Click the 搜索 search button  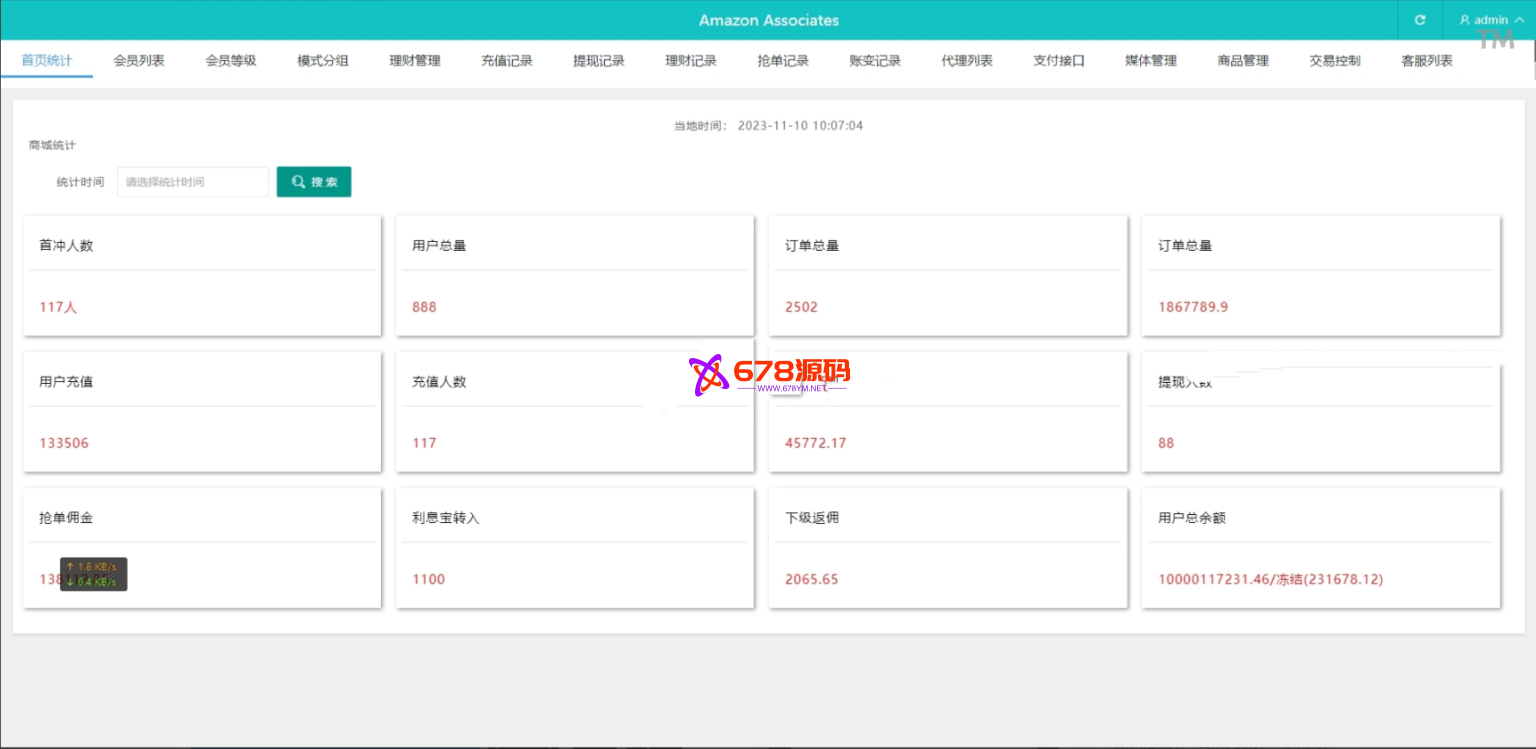click(314, 182)
